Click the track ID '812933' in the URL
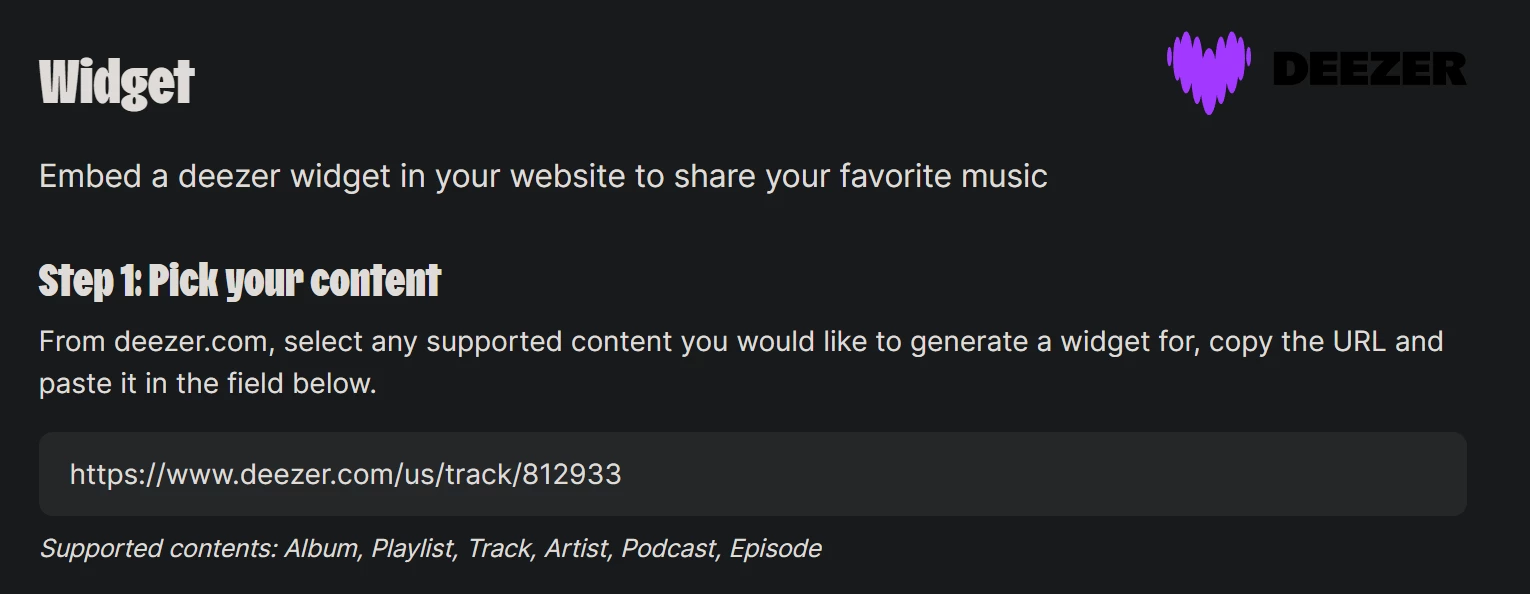1530x594 pixels. click(x=573, y=474)
